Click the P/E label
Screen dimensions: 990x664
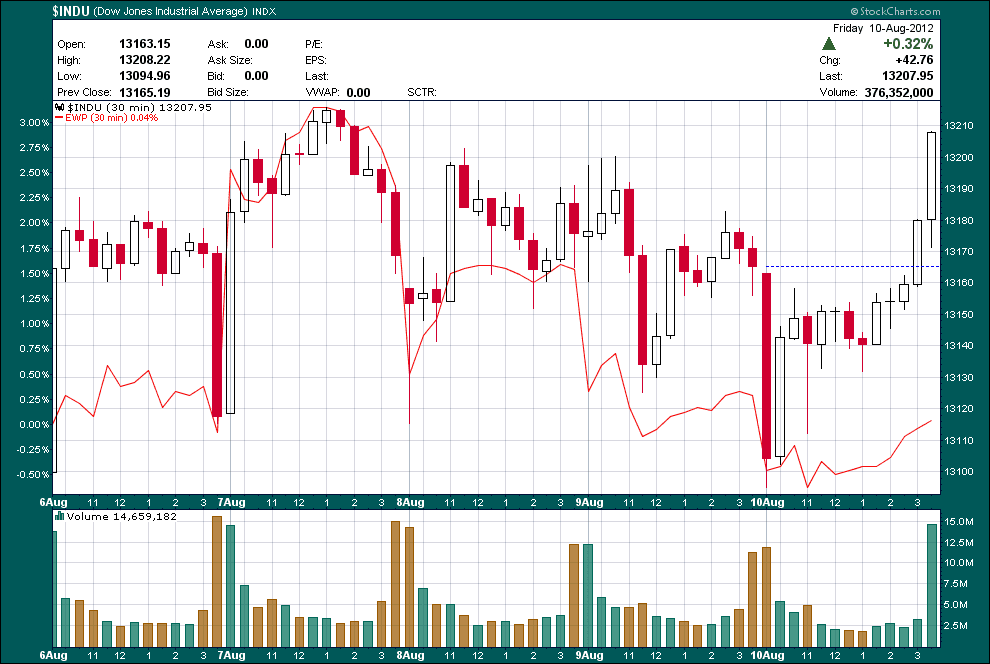point(314,44)
